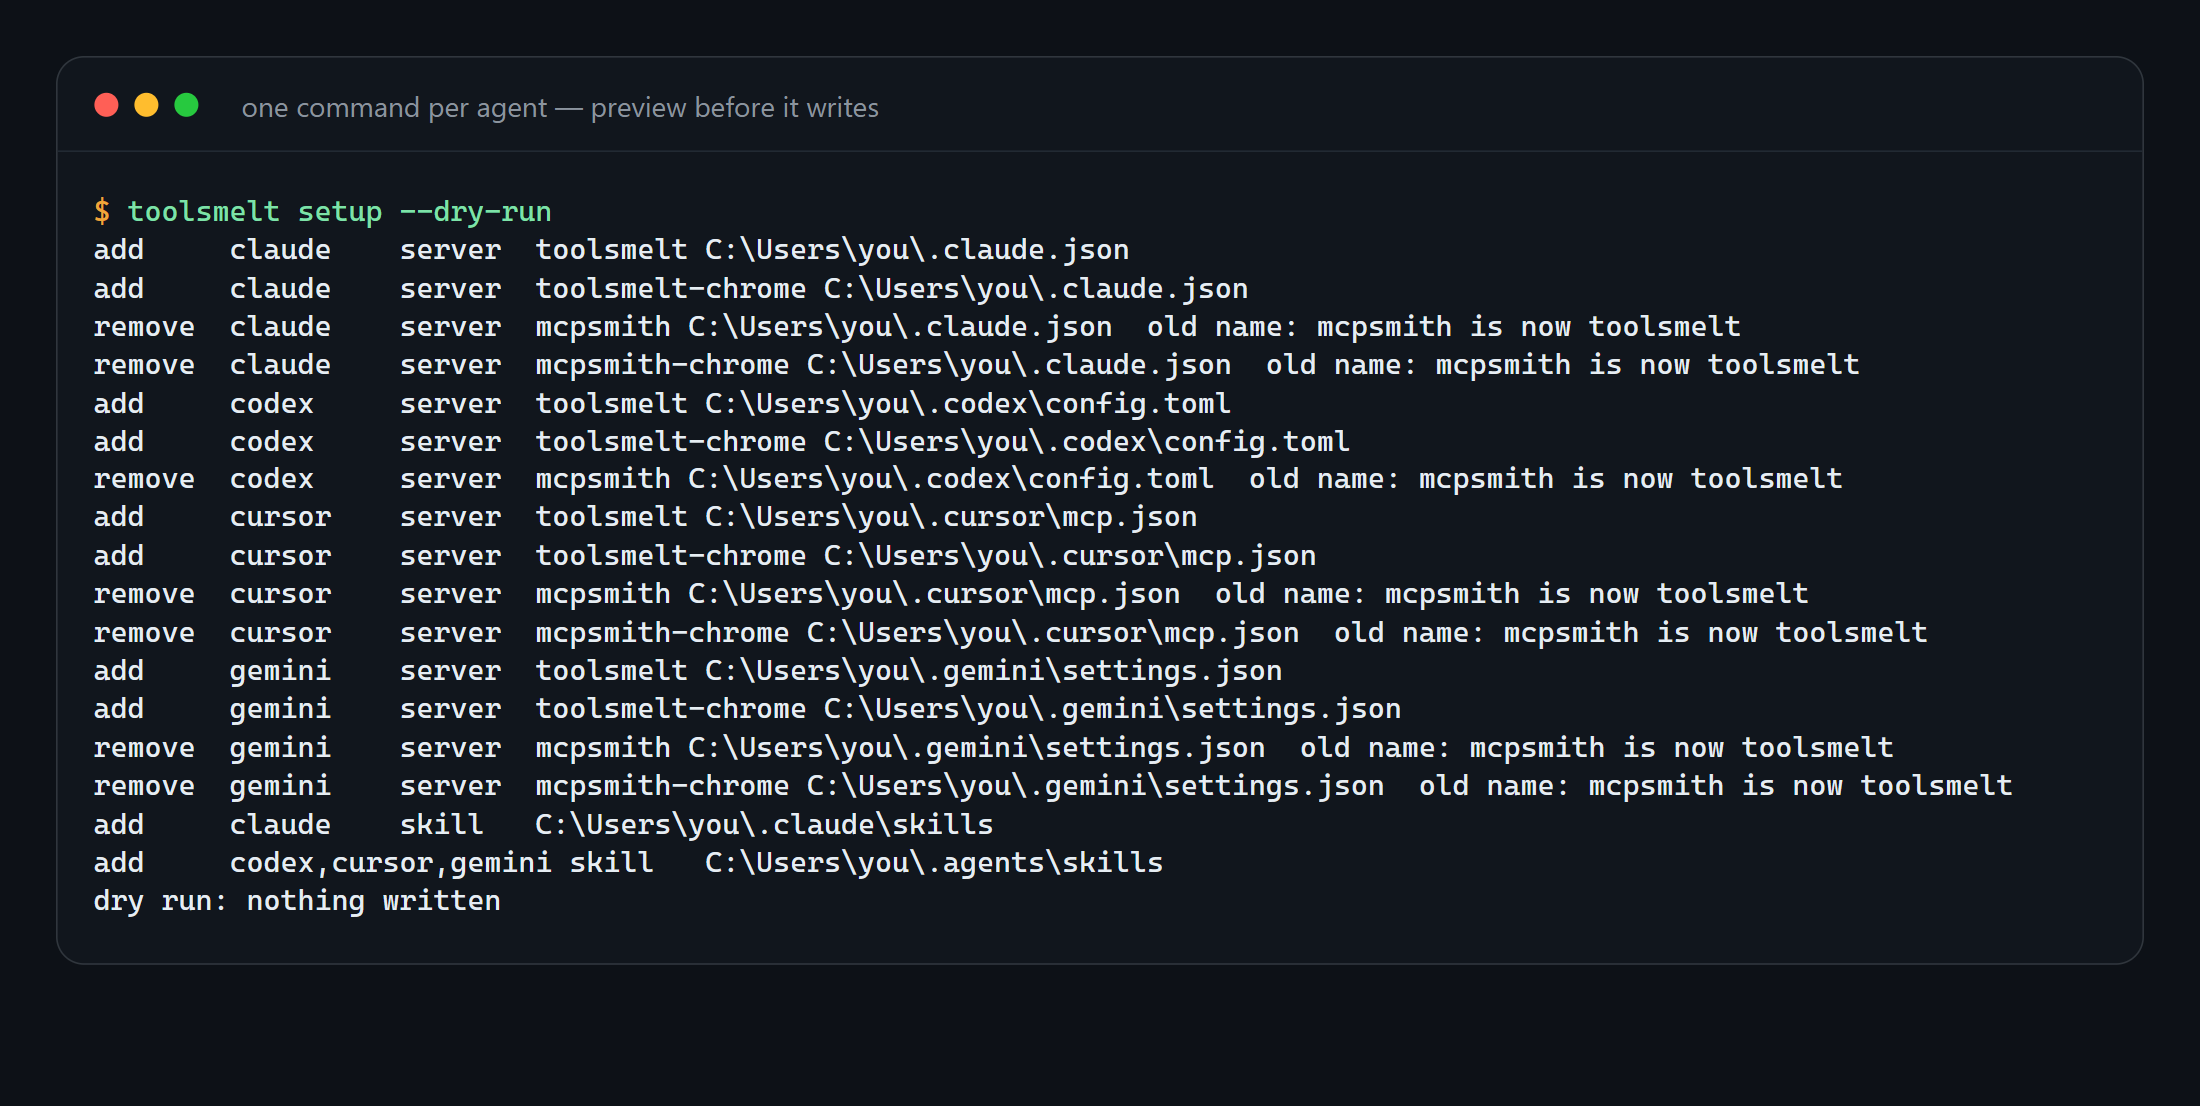Click the first add claude toolsmelt line

pyautogui.click(x=611, y=250)
